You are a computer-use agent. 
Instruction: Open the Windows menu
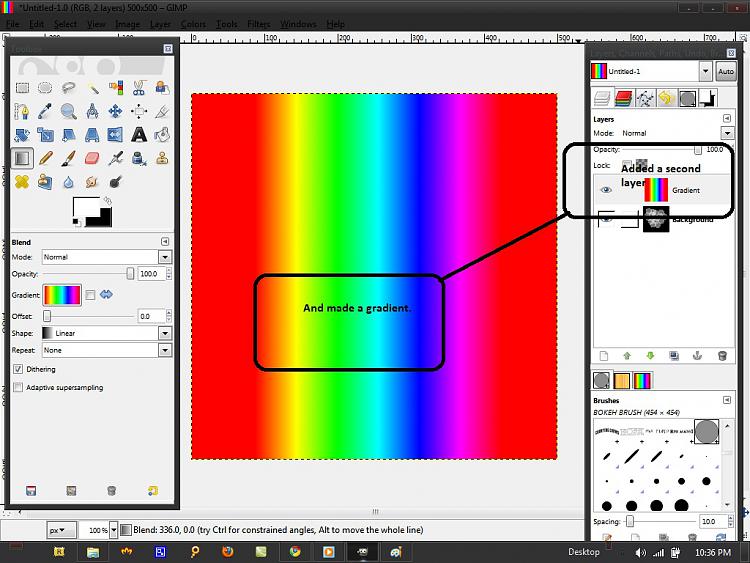tap(298, 24)
